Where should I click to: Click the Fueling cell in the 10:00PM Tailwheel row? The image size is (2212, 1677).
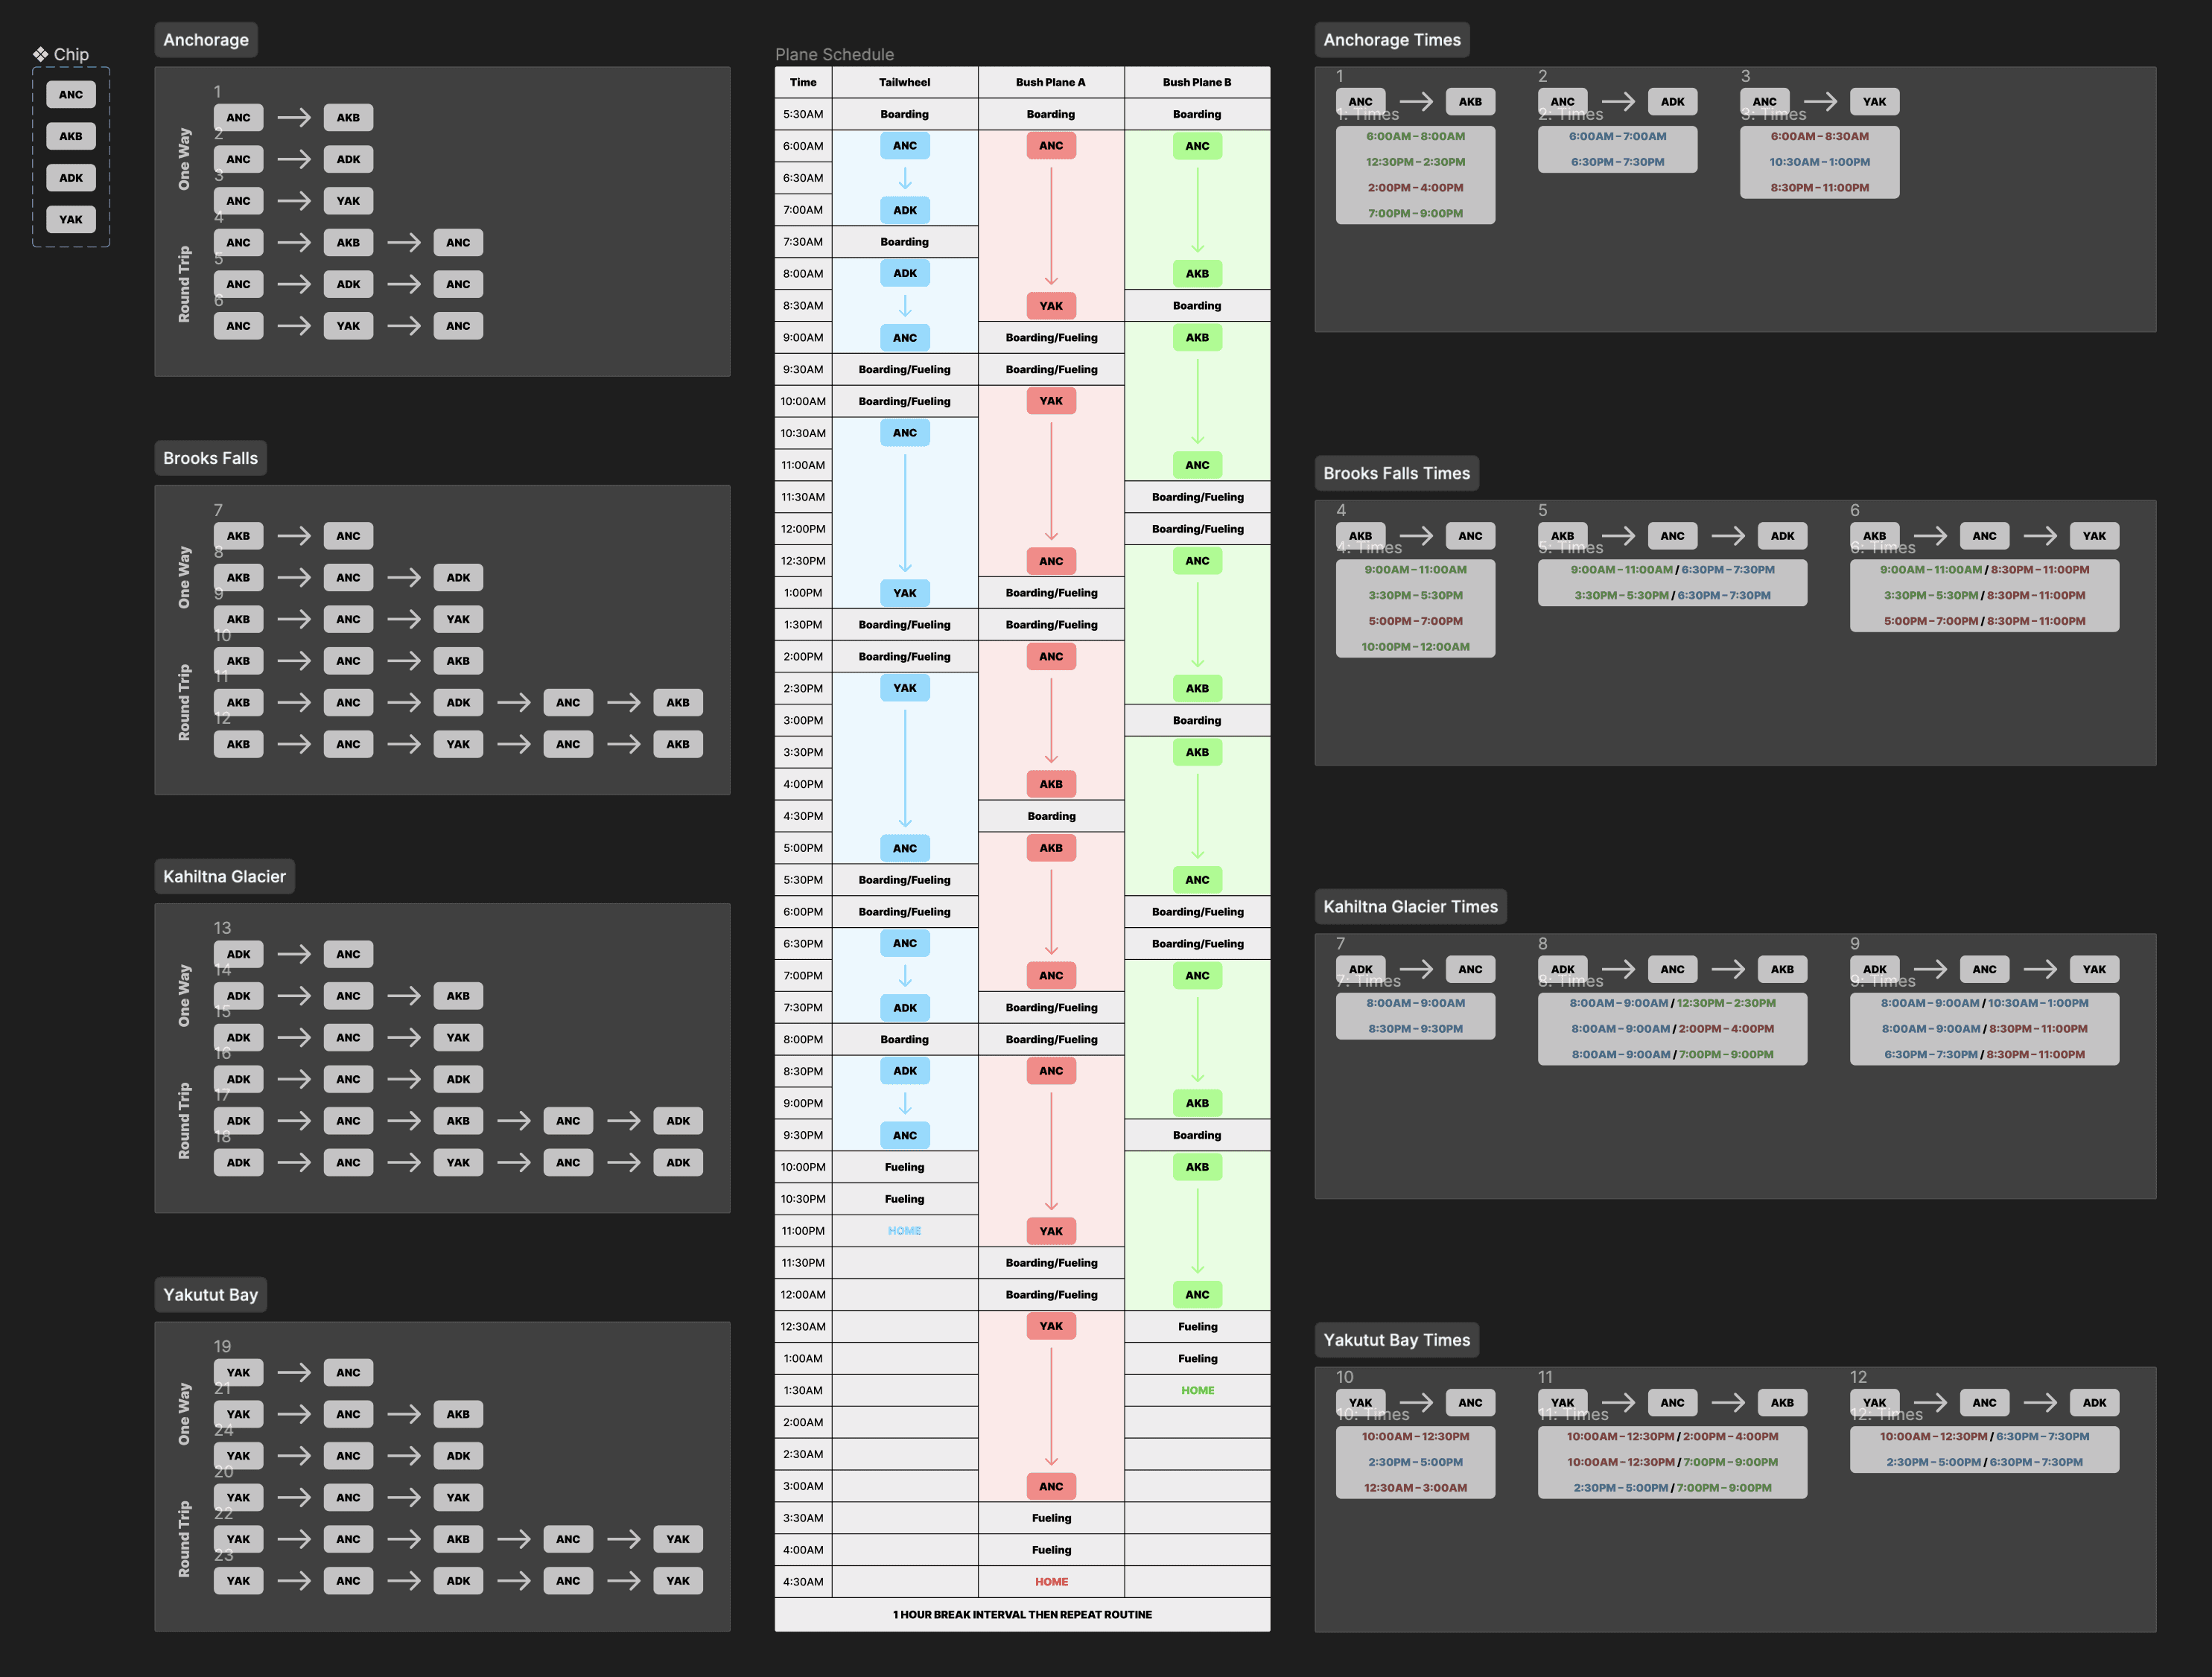click(x=905, y=1167)
